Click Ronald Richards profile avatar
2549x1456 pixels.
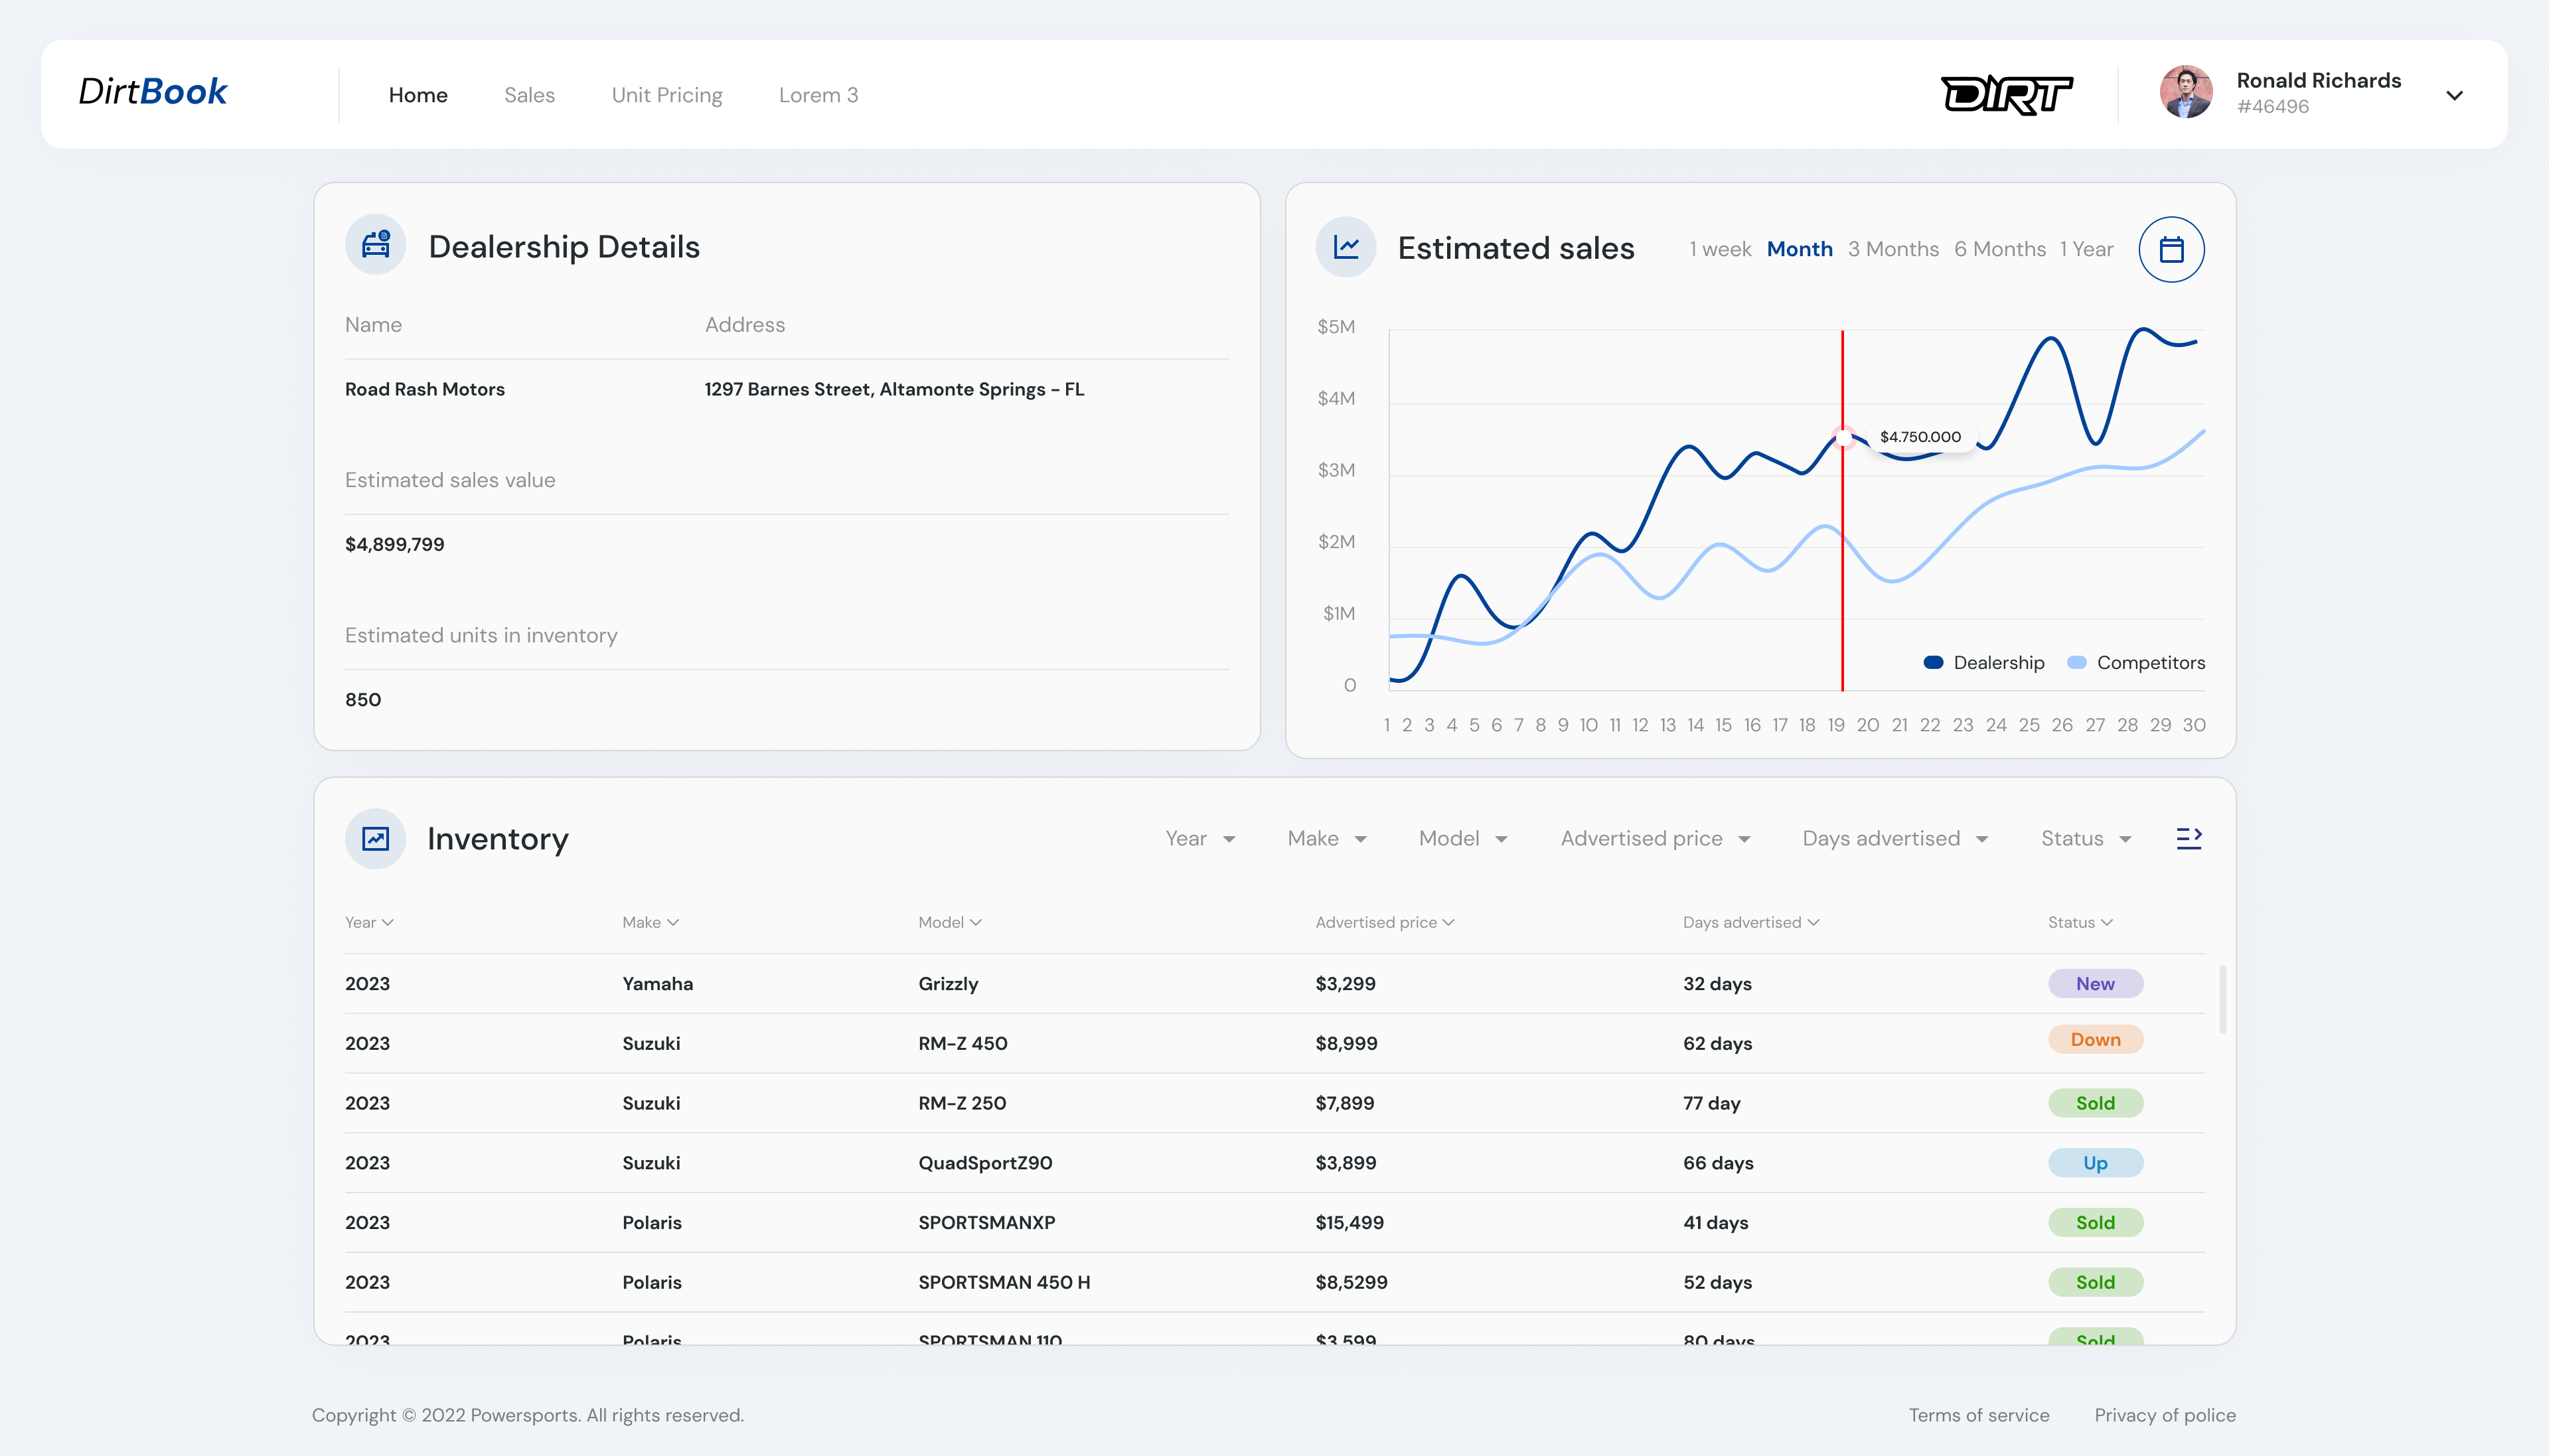[x=2185, y=93]
